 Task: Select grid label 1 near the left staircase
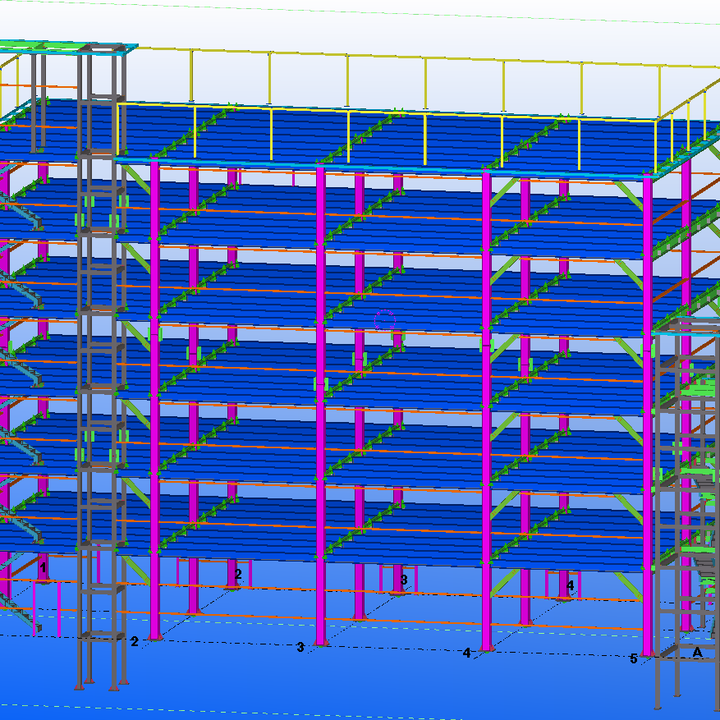43,568
